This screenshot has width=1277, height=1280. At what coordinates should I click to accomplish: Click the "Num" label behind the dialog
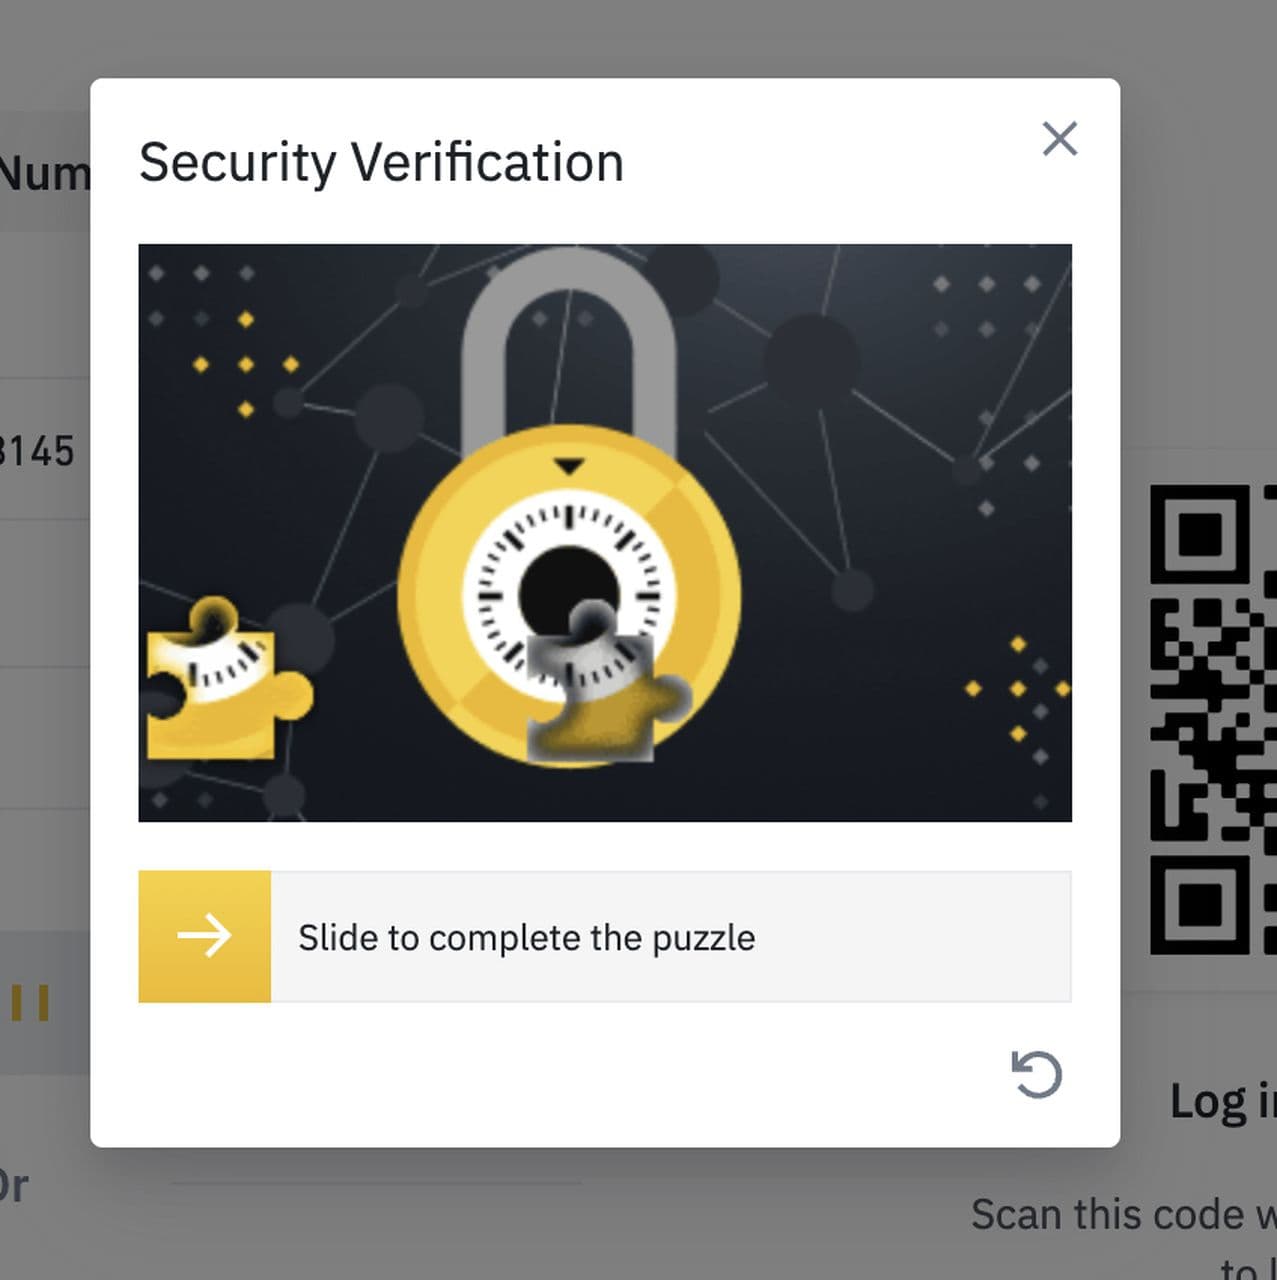(44, 174)
